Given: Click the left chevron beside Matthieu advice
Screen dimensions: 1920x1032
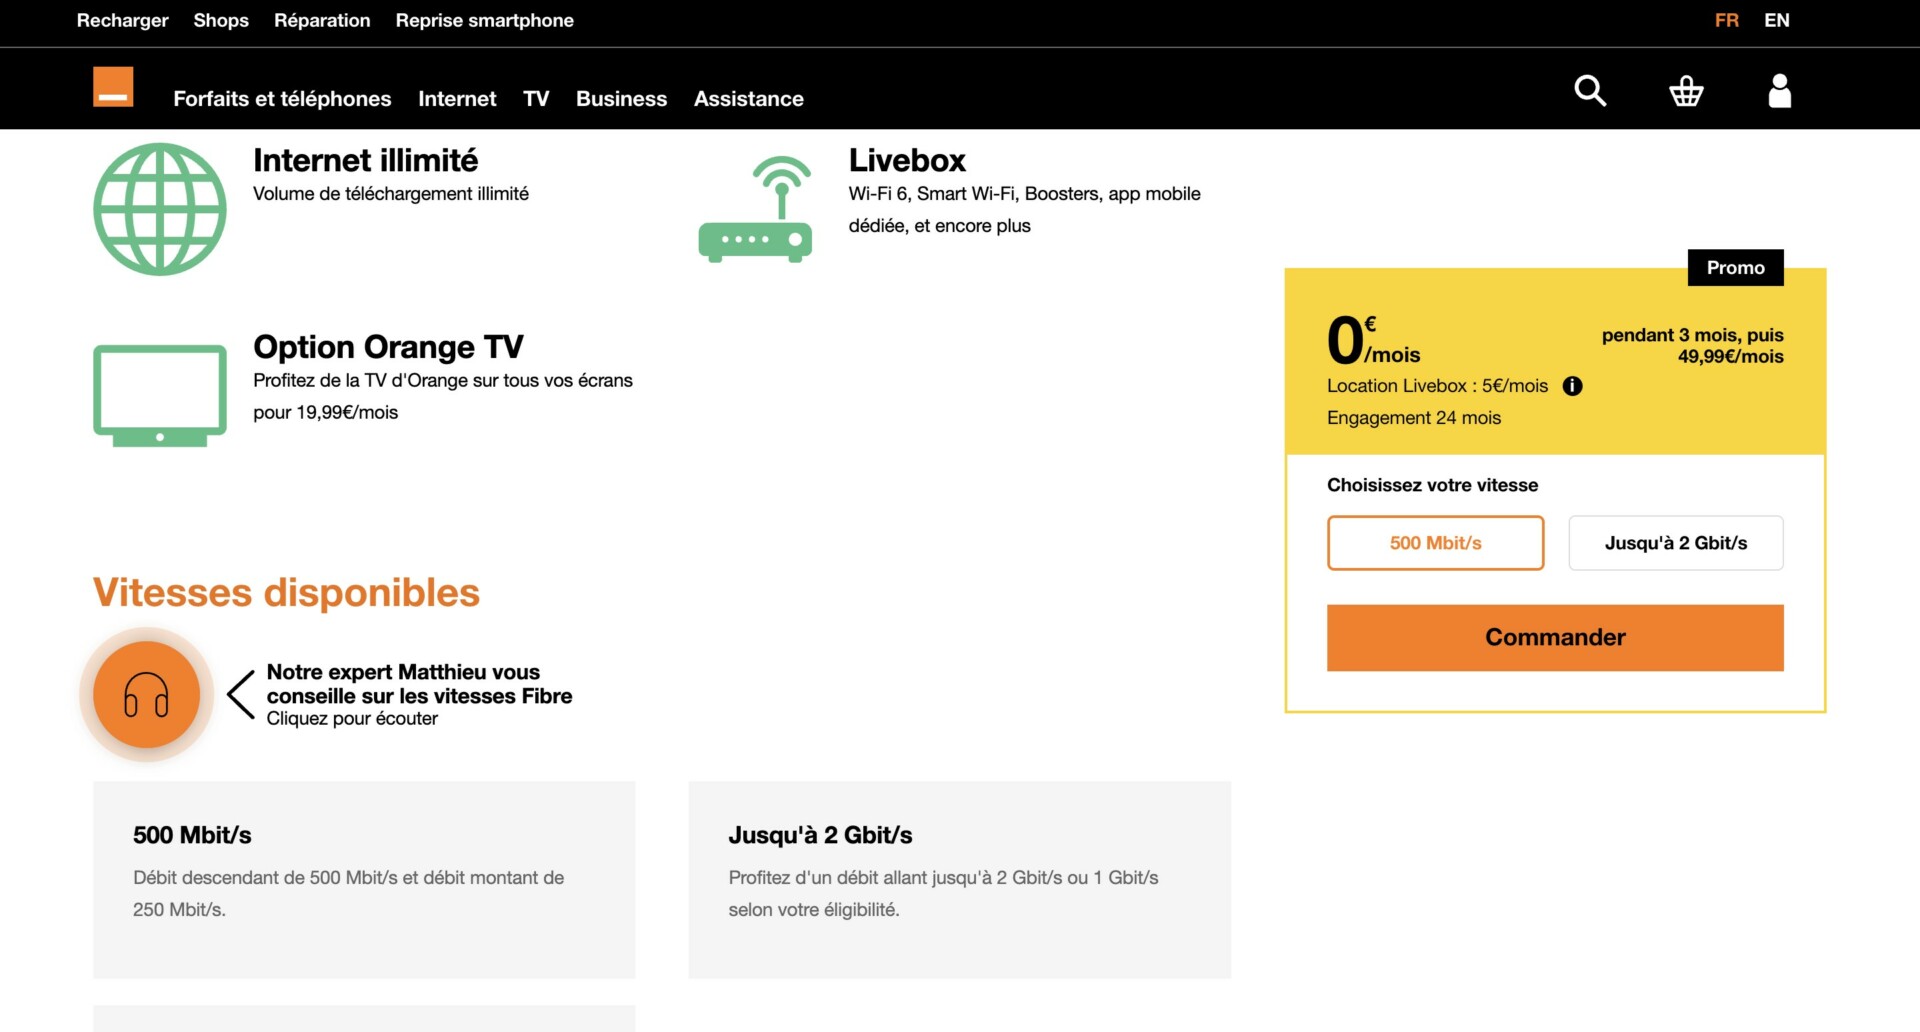Looking at the screenshot, I should coord(241,695).
